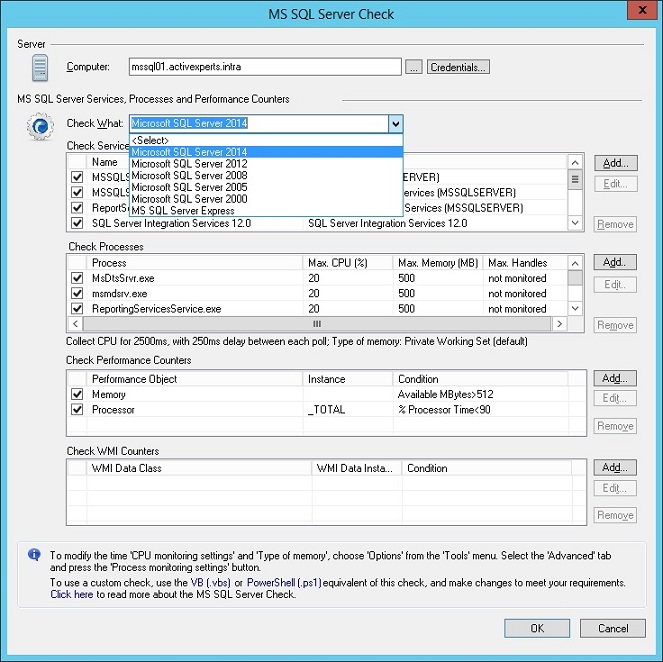This screenshot has width=663, height=662.
Task: Click the gear icon beside Check What
Action: coord(40,126)
